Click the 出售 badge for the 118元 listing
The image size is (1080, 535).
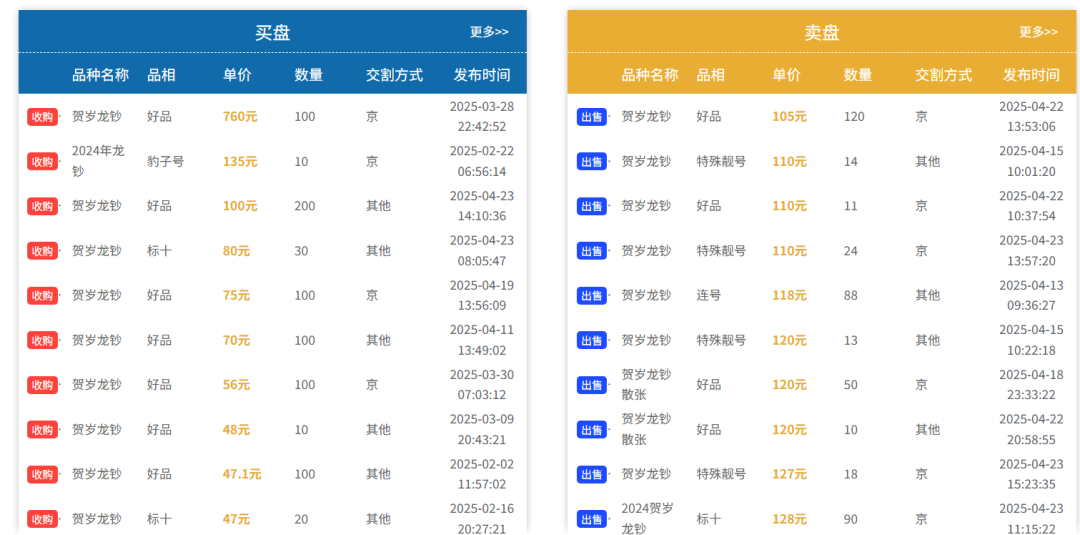pos(591,295)
